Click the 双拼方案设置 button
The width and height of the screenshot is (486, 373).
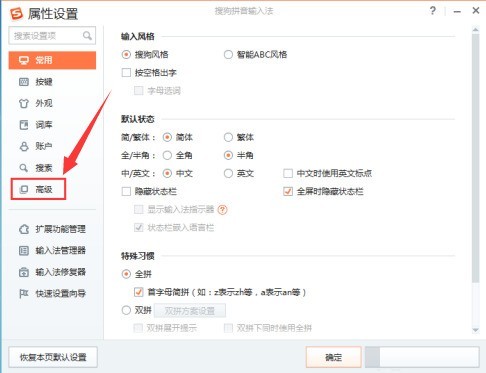point(190,311)
